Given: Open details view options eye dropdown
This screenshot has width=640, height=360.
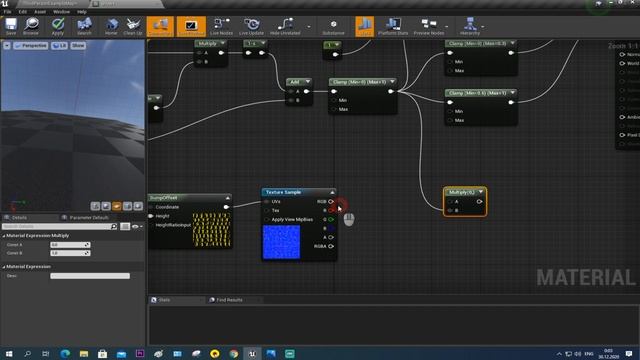Looking at the screenshot, I should (137, 226).
